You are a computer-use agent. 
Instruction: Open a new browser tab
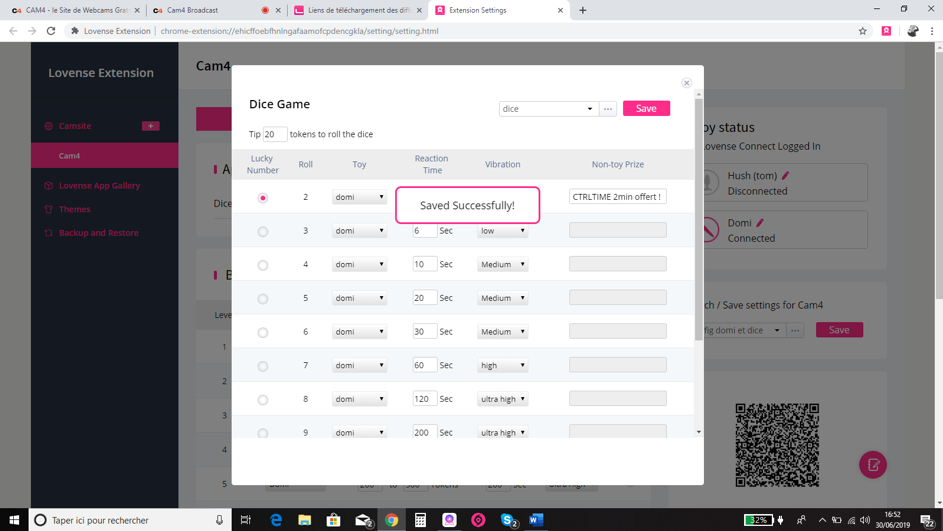click(583, 10)
